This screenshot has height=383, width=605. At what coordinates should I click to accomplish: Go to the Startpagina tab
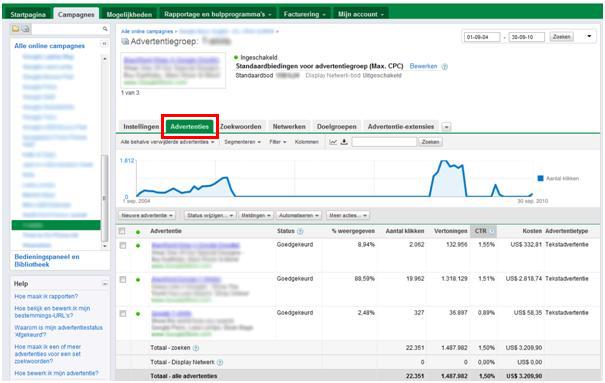[28, 14]
